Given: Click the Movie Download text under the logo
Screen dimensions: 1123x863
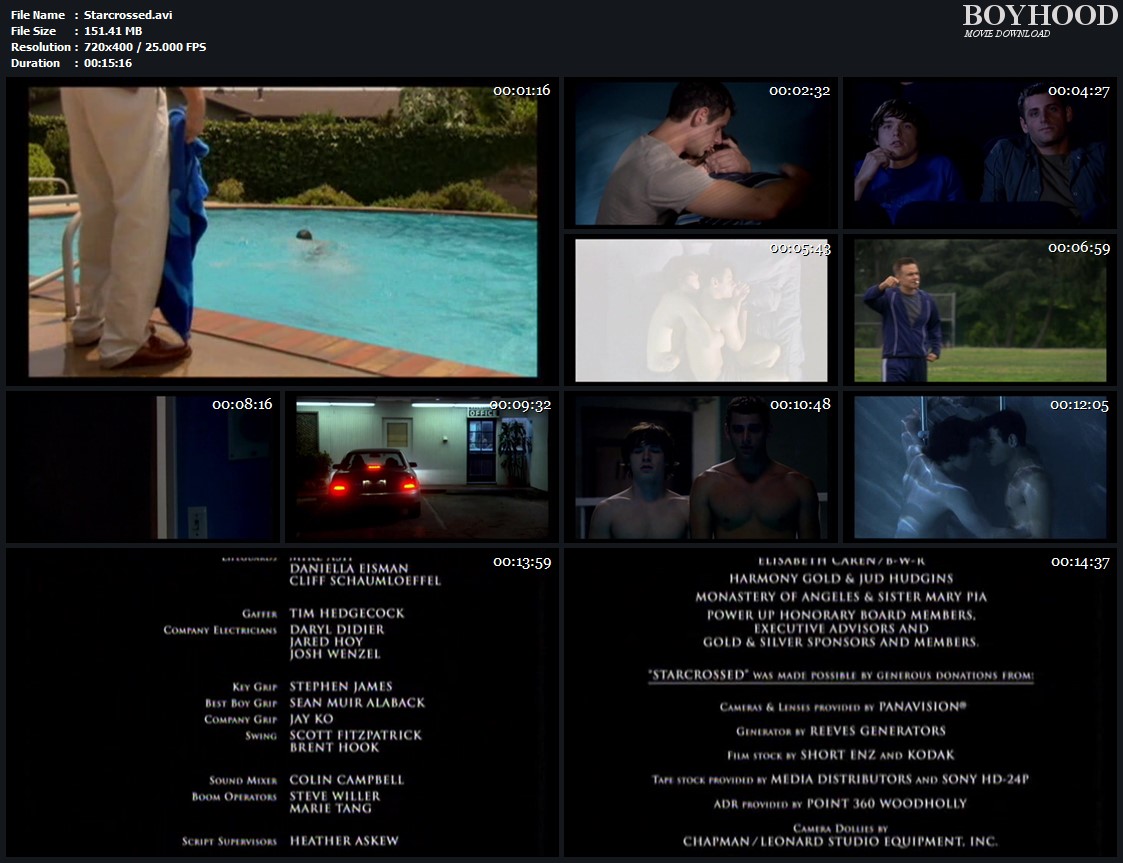Looking at the screenshot, I should [1007, 34].
